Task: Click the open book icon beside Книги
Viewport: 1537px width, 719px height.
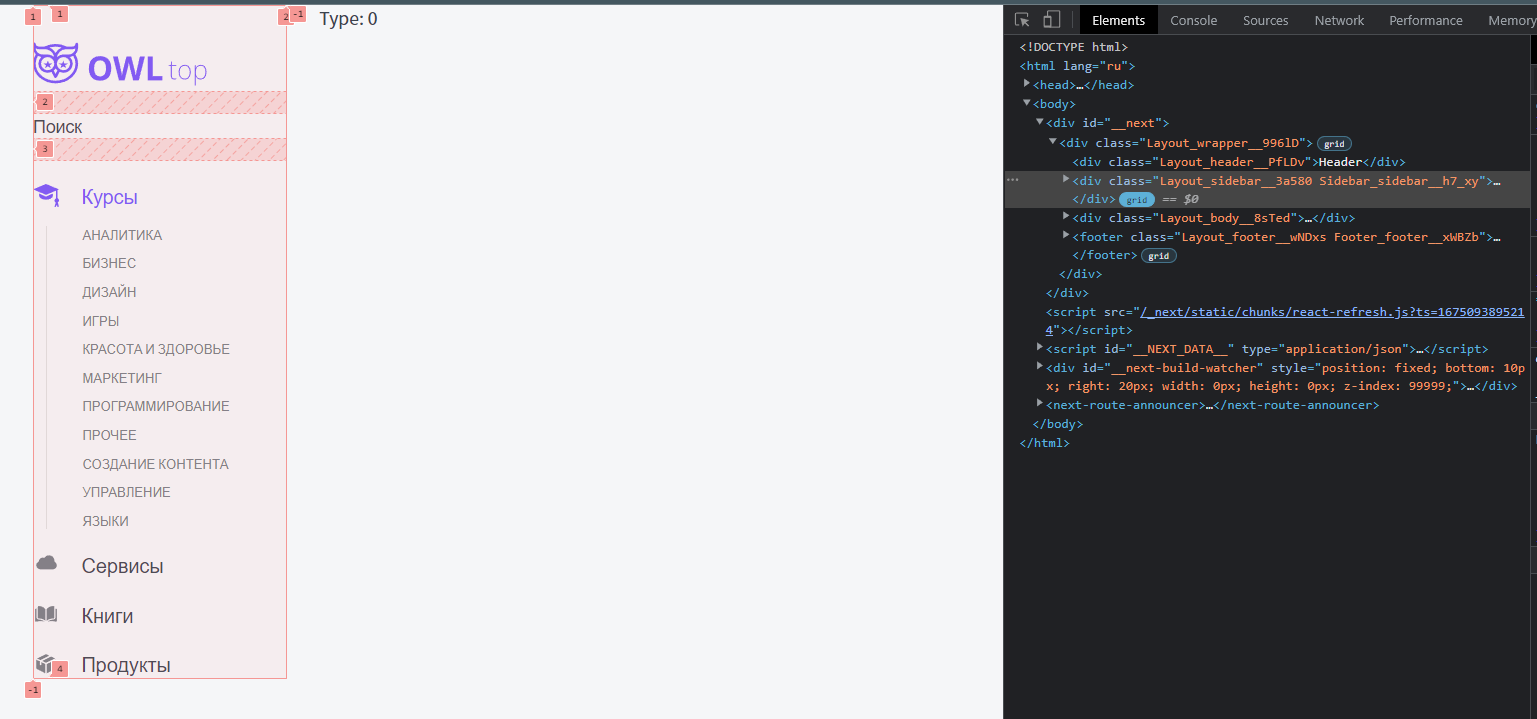Action: pyautogui.click(x=46, y=614)
